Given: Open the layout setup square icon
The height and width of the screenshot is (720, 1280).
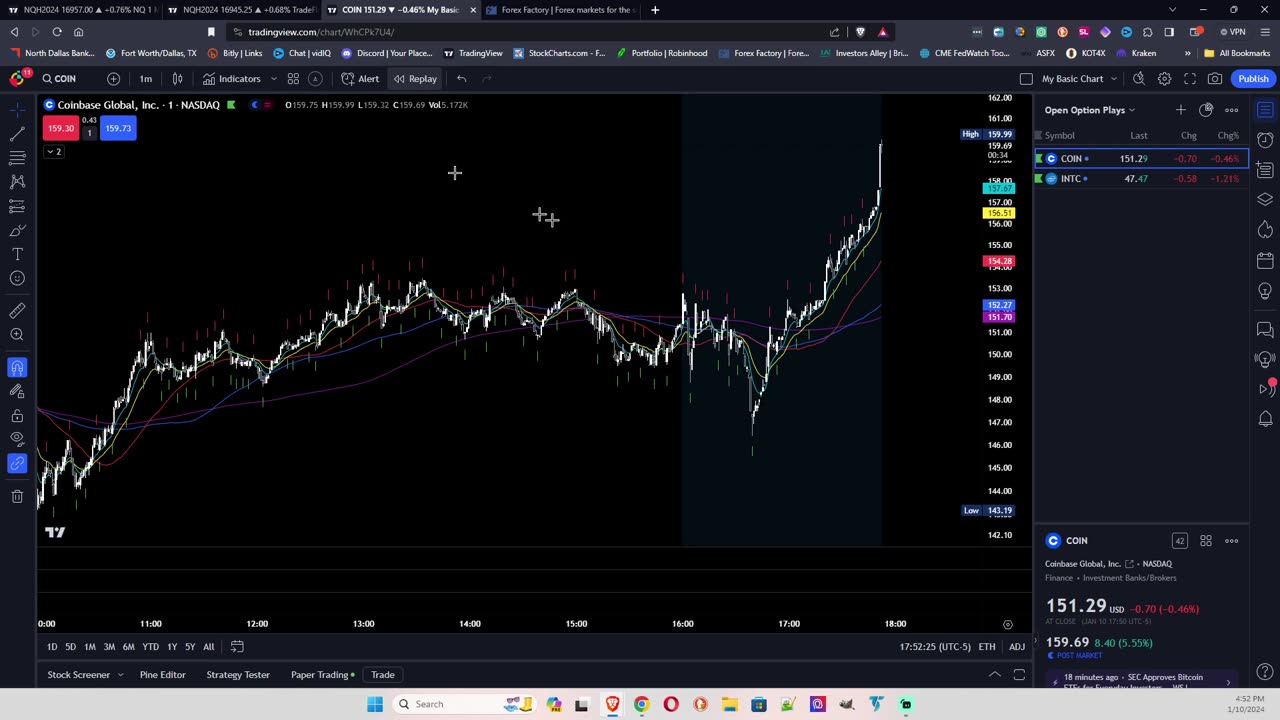Looking at the screenshot, I should (1026, 79).
